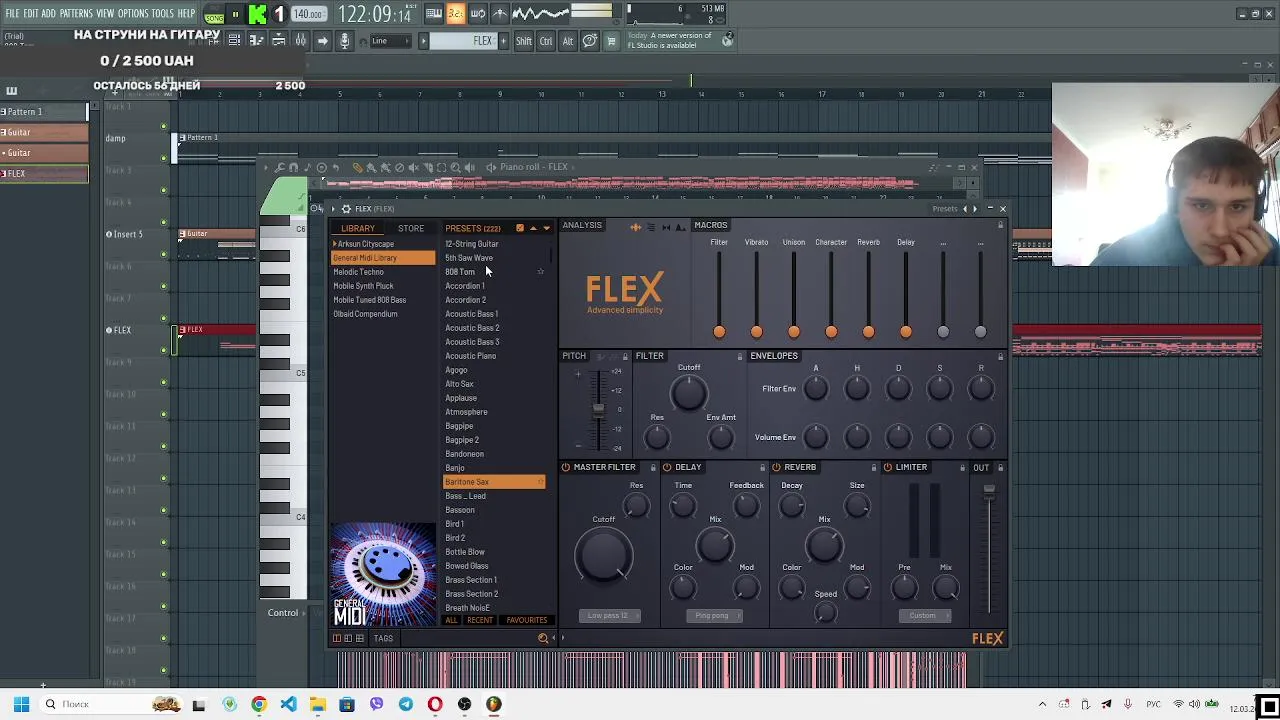Image resolution: width=1280 pixels, height=720 pixels.
Task: Open the PATTERNS menu
Action: point(76,13)
